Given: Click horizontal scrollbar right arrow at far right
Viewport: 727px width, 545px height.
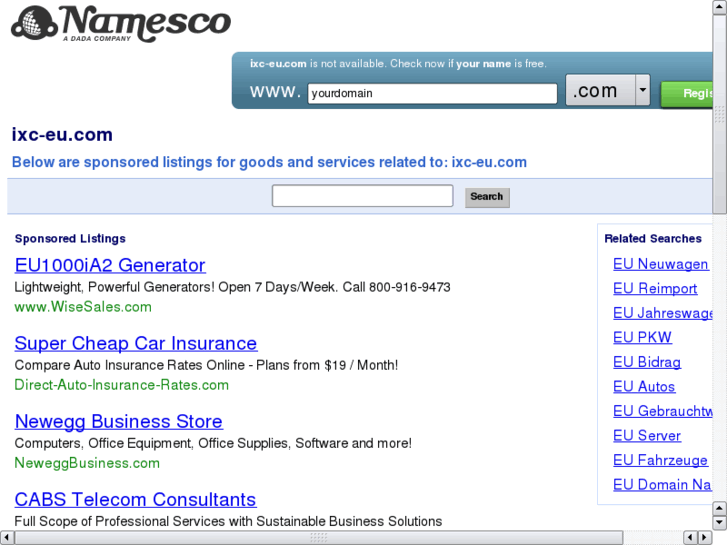Looking at the screenshot, I should coord(705,538).
